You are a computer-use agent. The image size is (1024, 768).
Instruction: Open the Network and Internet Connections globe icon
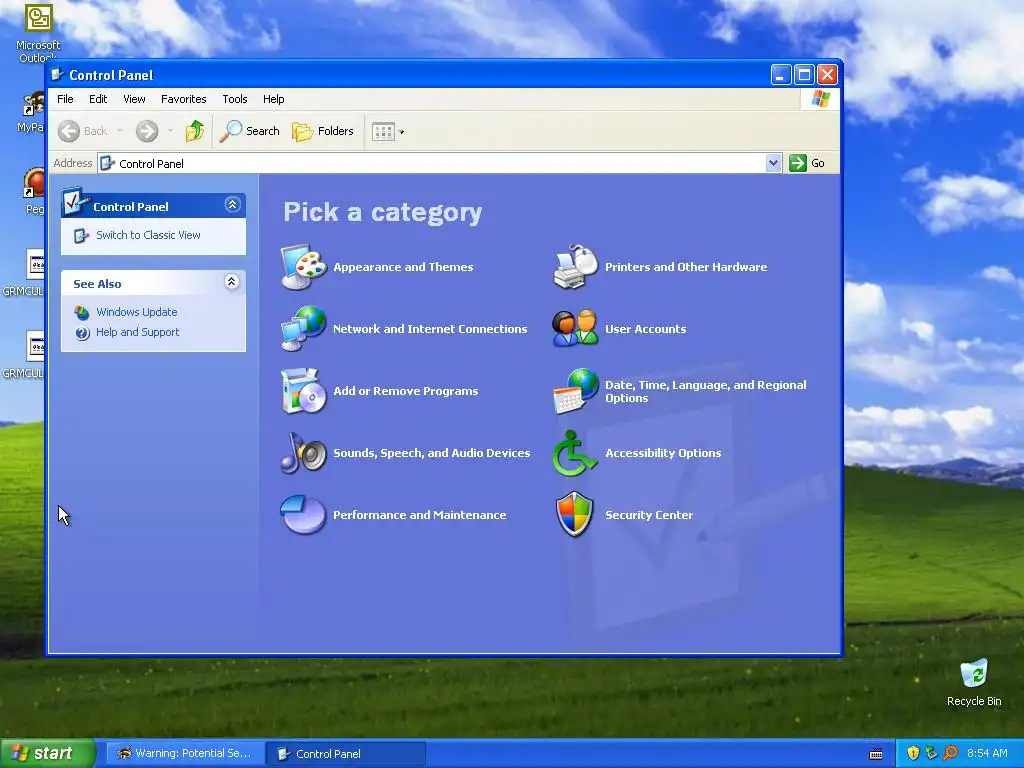[303, 328]
